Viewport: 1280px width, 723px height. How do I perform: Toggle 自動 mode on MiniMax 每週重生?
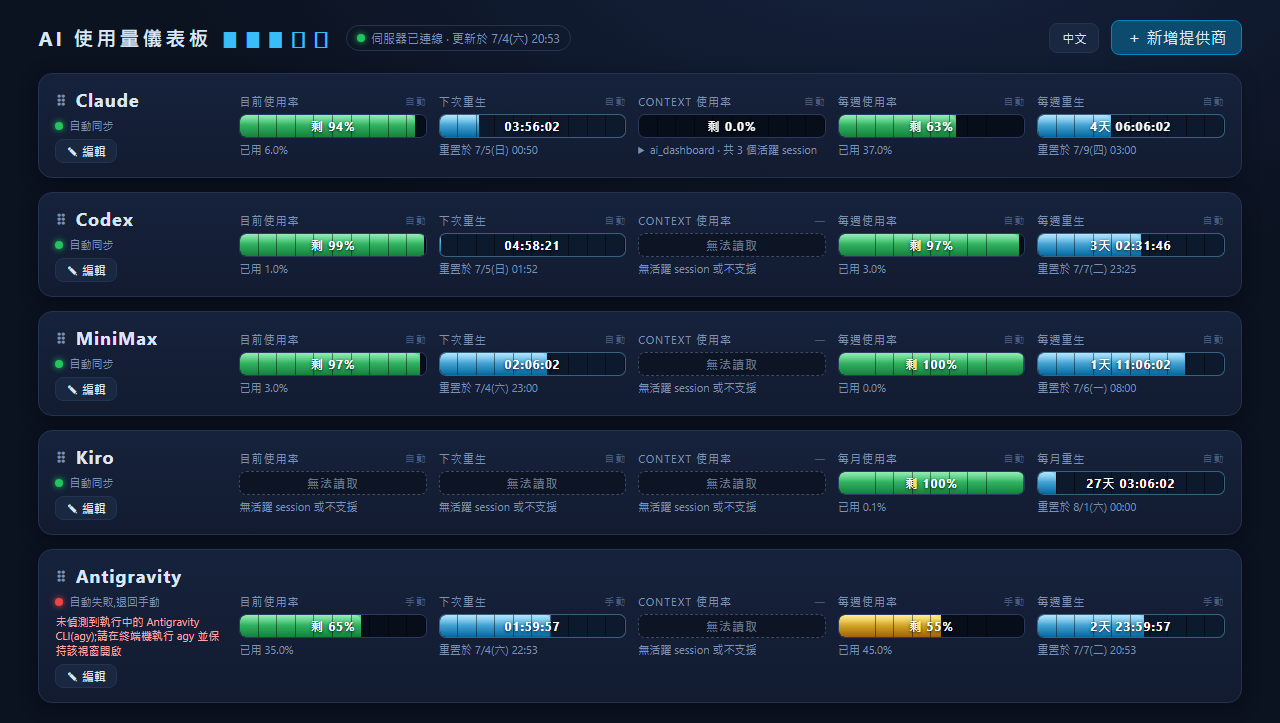coord(1213,340)
